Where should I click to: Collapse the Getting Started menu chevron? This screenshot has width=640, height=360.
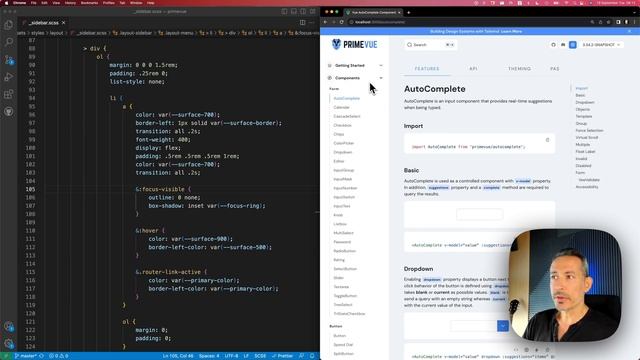[x=381, y=65]
